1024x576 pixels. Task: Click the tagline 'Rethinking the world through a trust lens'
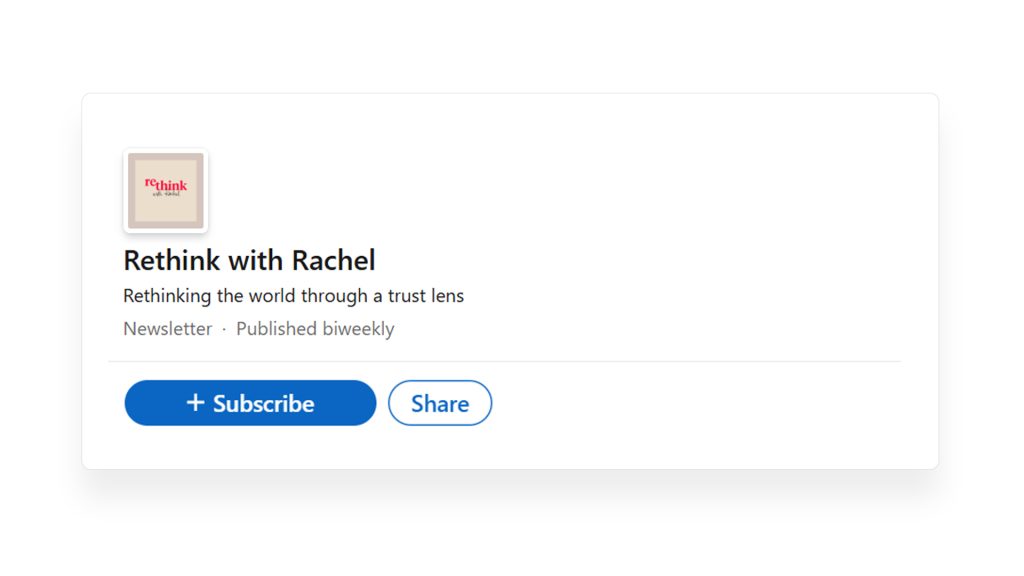click(x=293, y=296)
